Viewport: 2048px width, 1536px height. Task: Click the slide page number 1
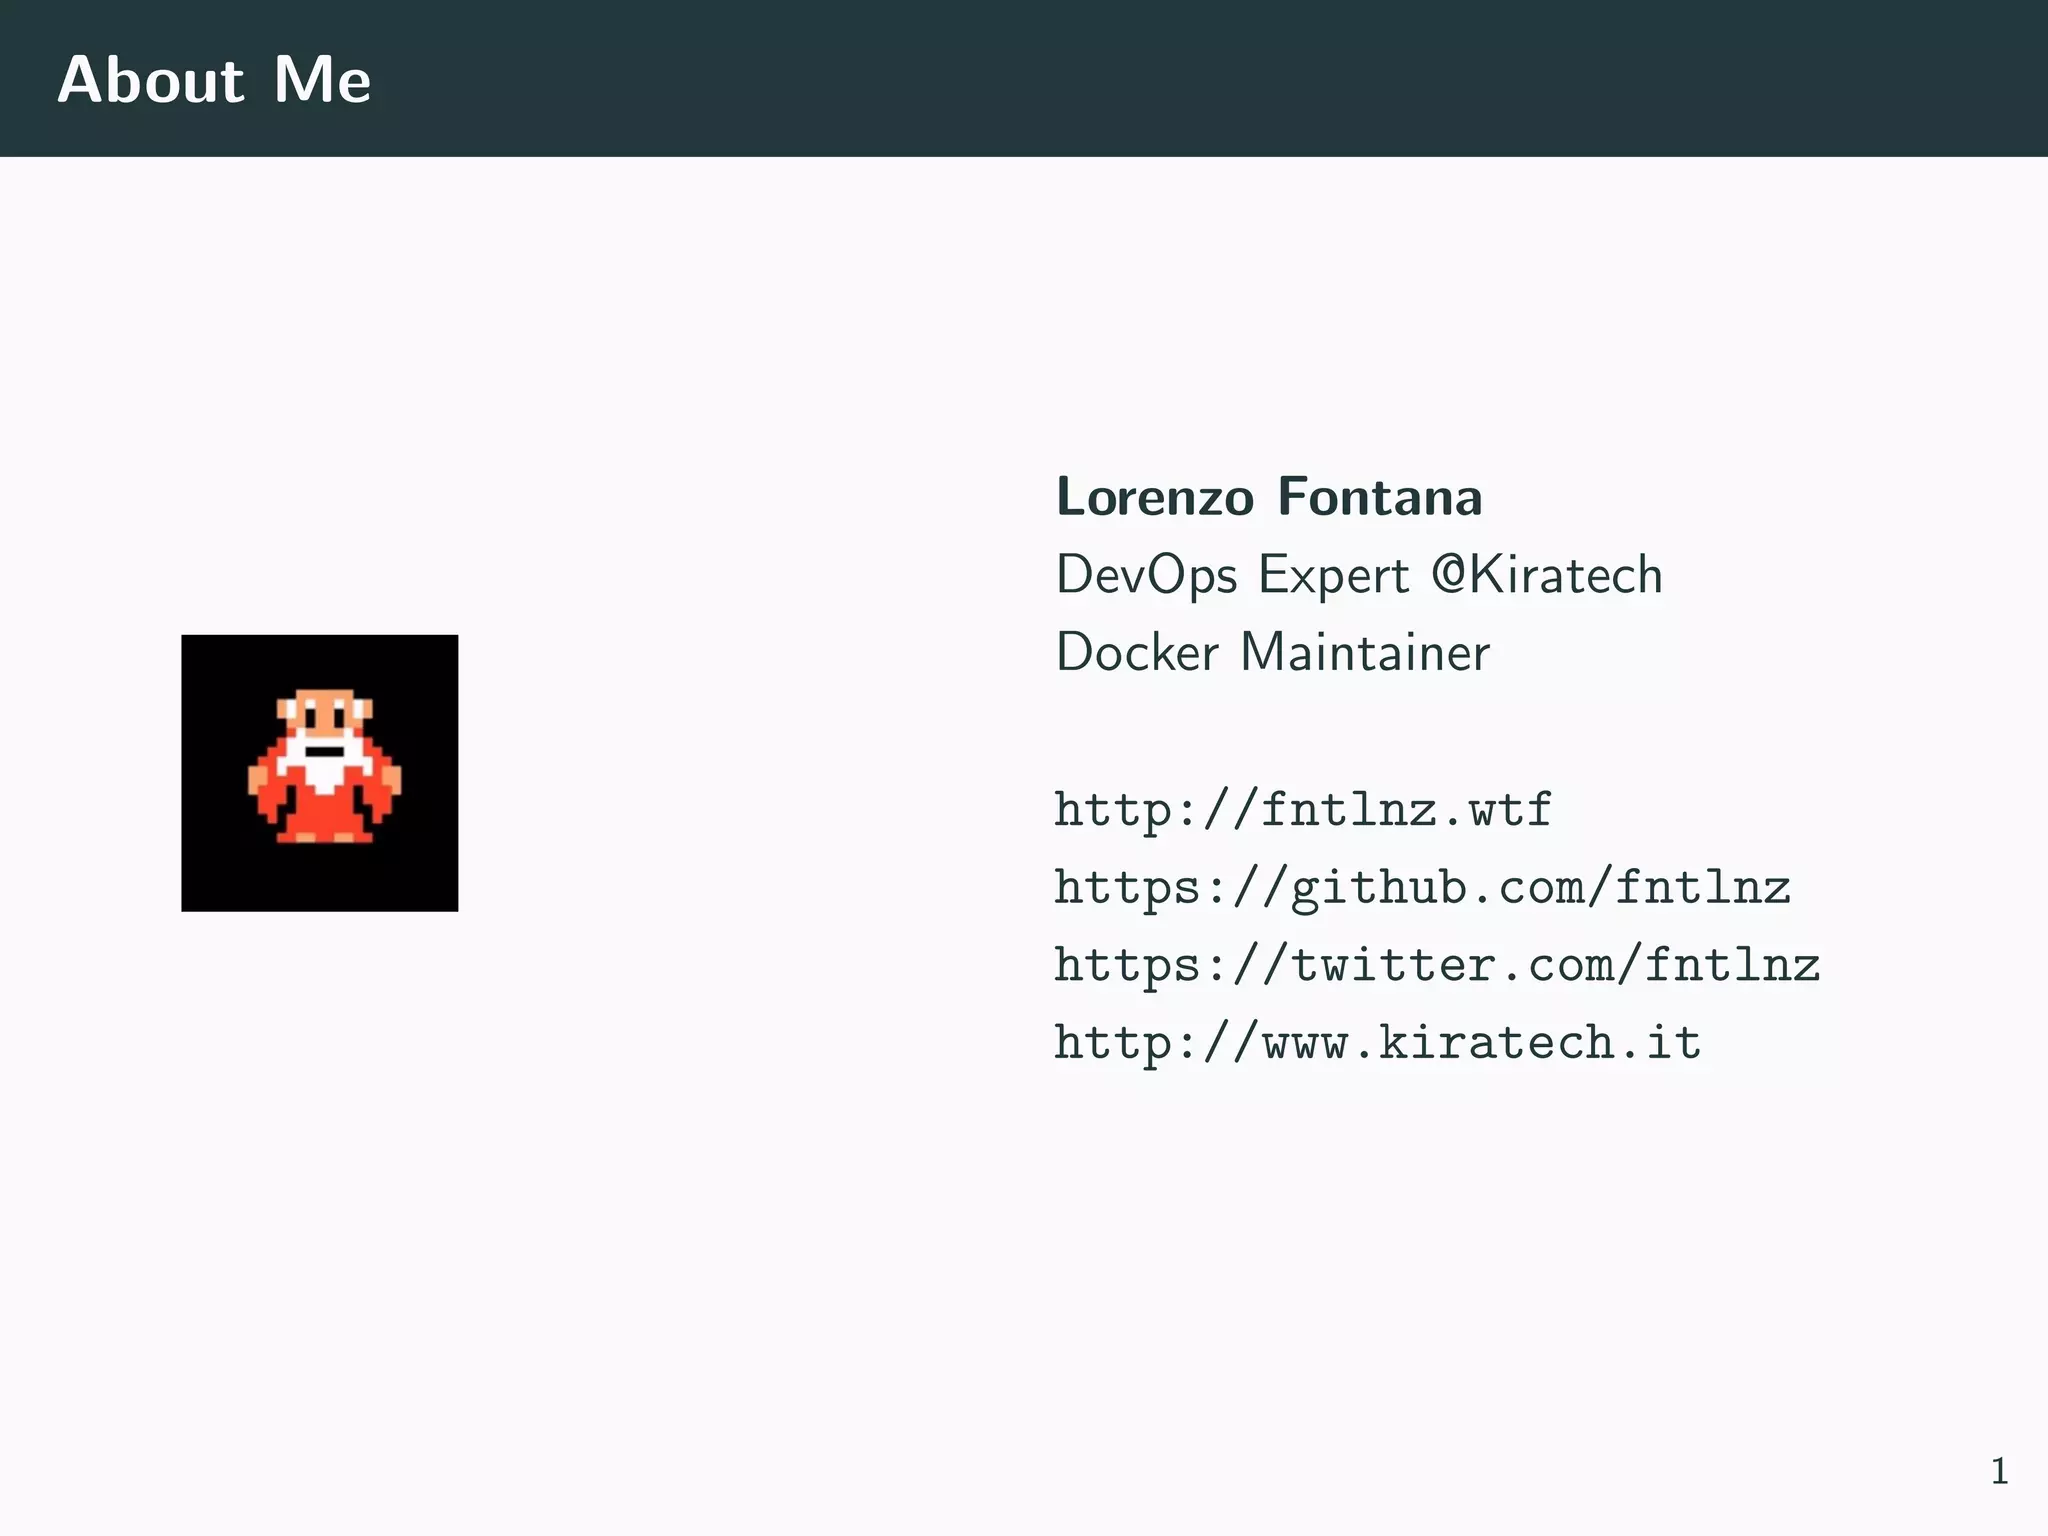click(x=1998, y=1471)
